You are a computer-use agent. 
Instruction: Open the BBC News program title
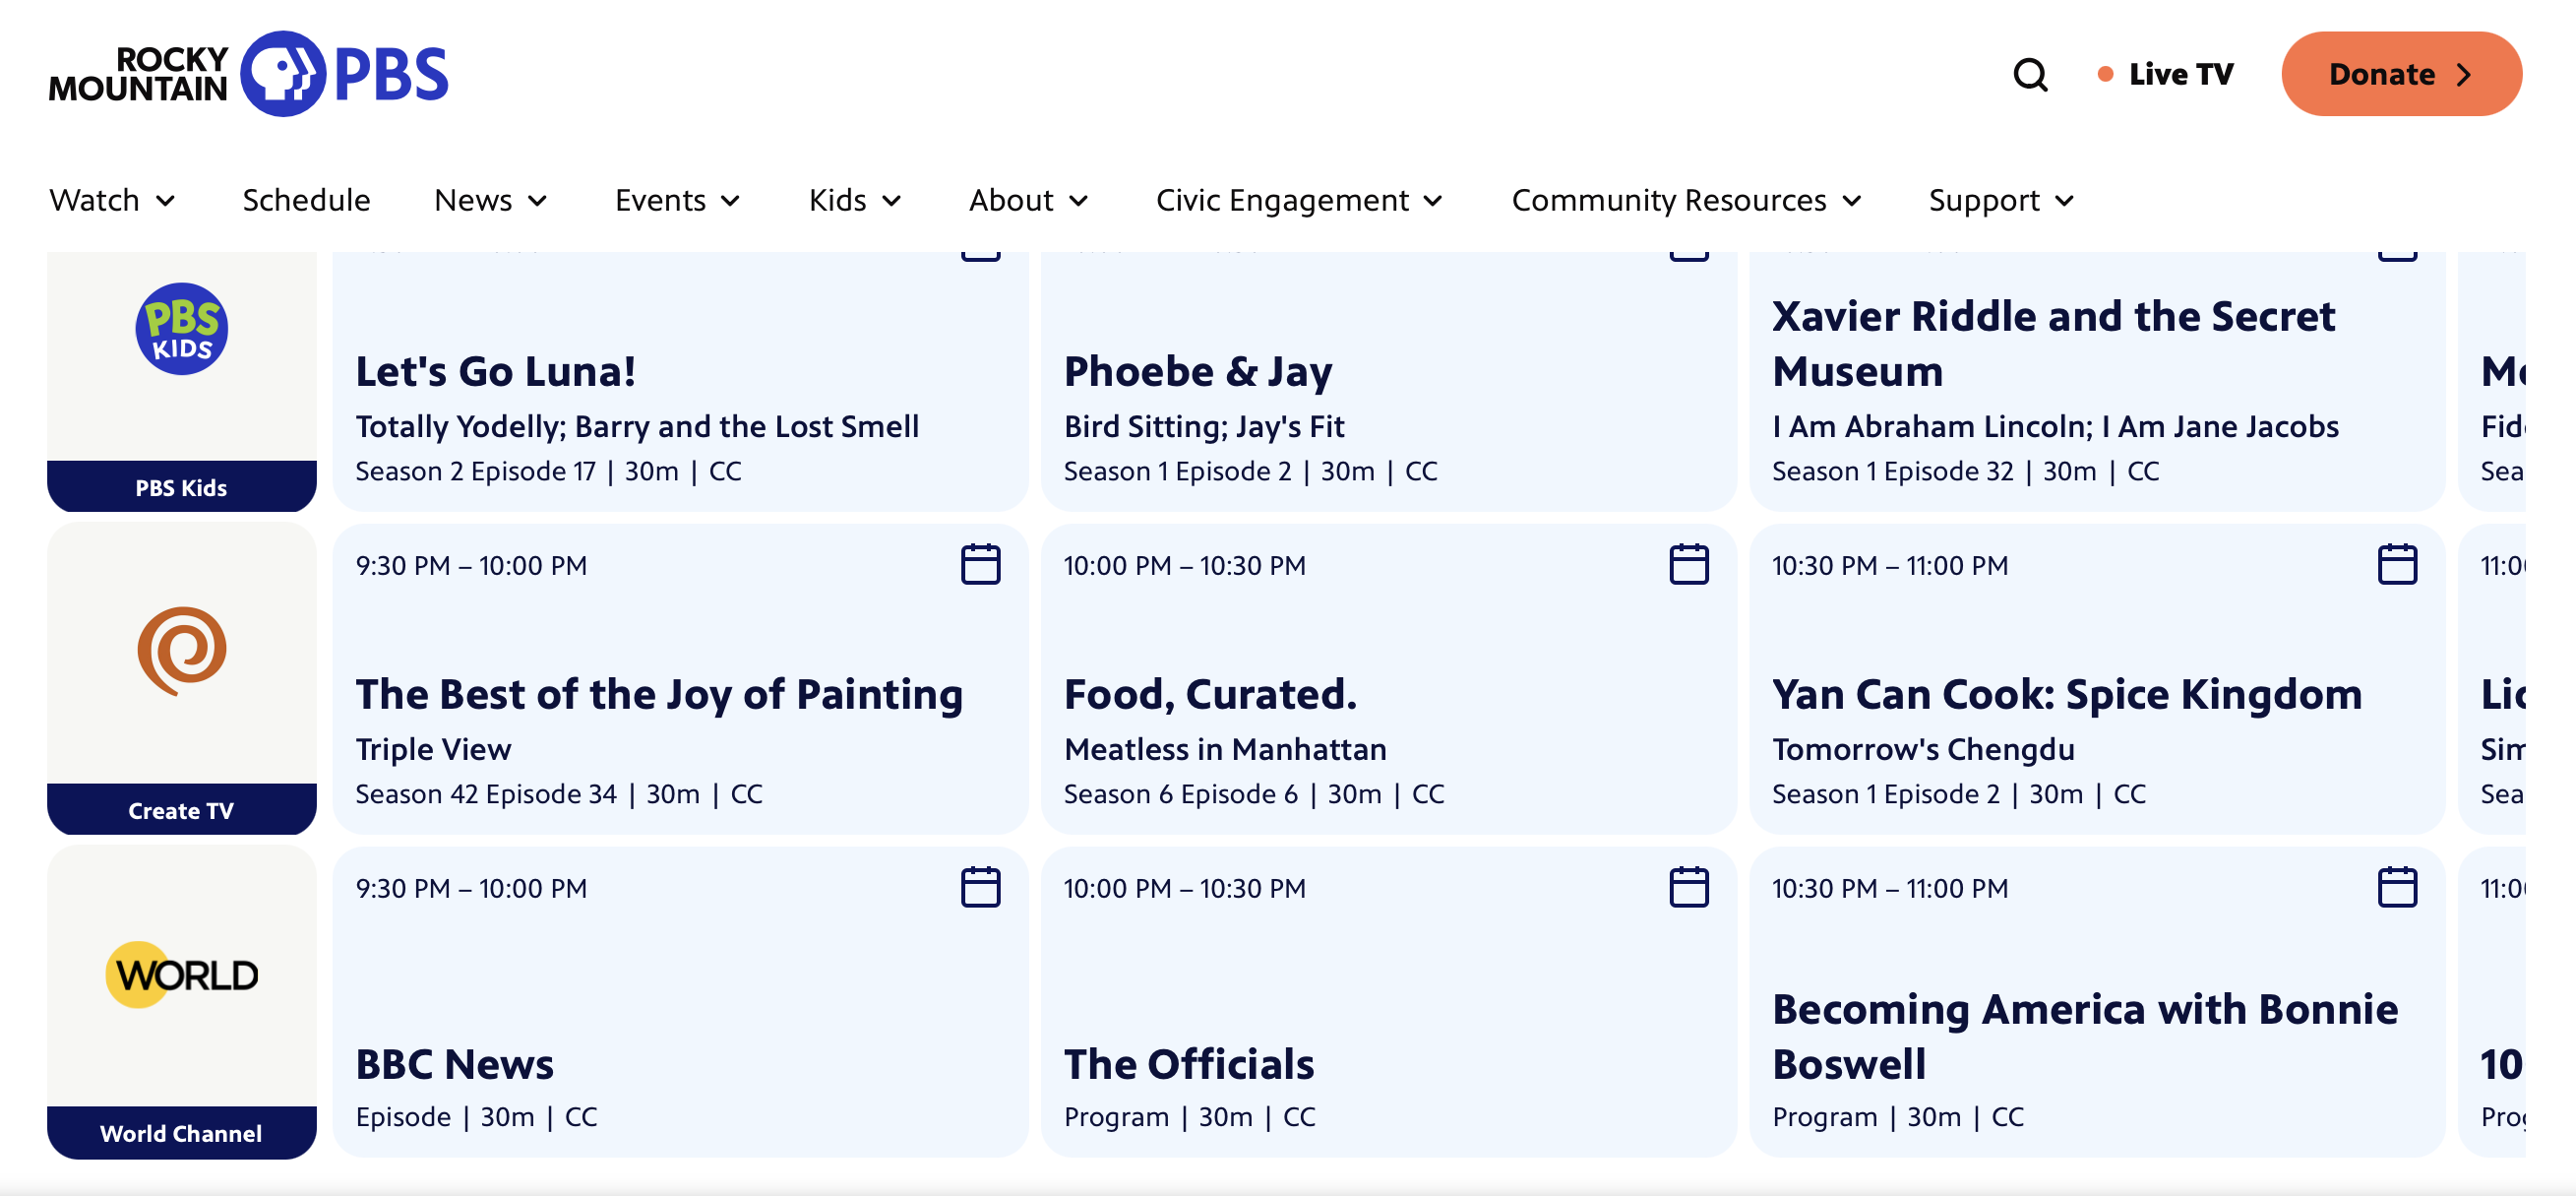(x=454, y=1064)
